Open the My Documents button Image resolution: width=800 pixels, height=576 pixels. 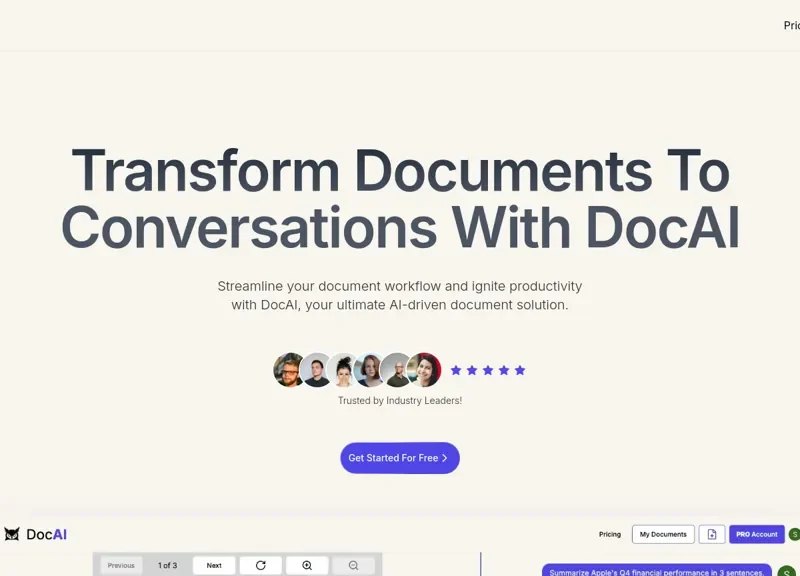[663, 534]
